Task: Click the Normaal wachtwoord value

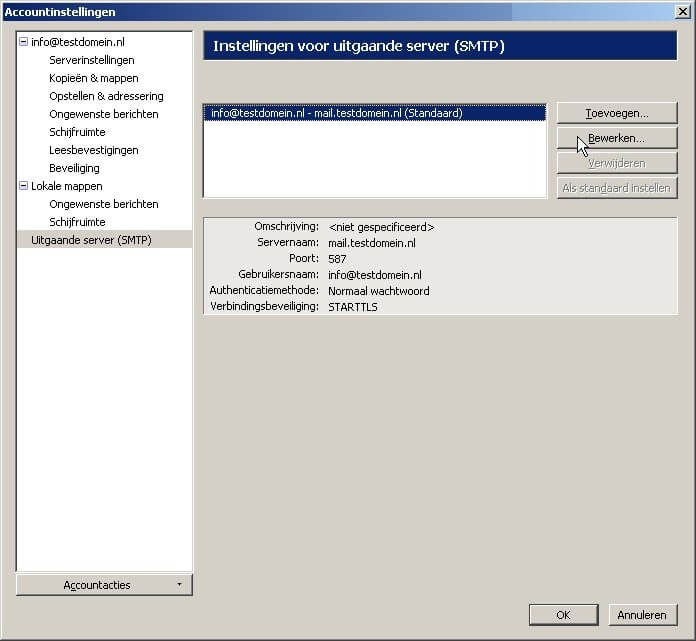Action: click(379, 291)
